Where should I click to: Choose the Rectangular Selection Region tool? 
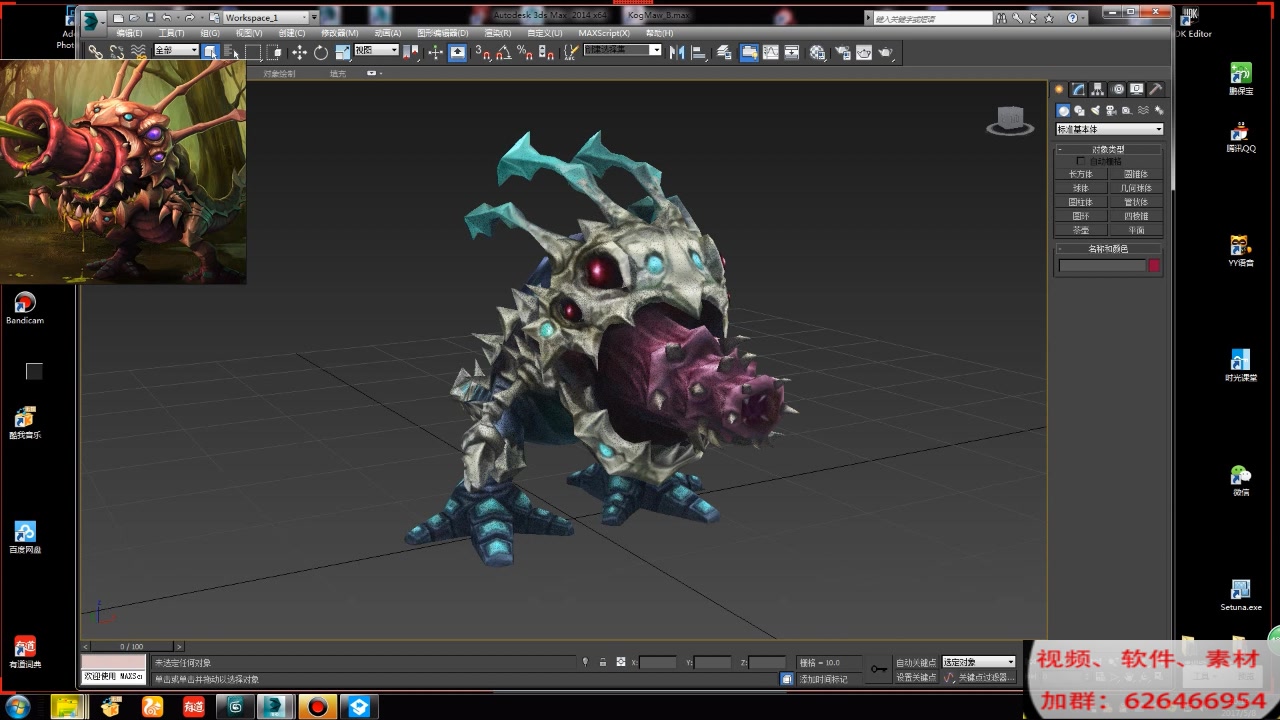(253, 52)
